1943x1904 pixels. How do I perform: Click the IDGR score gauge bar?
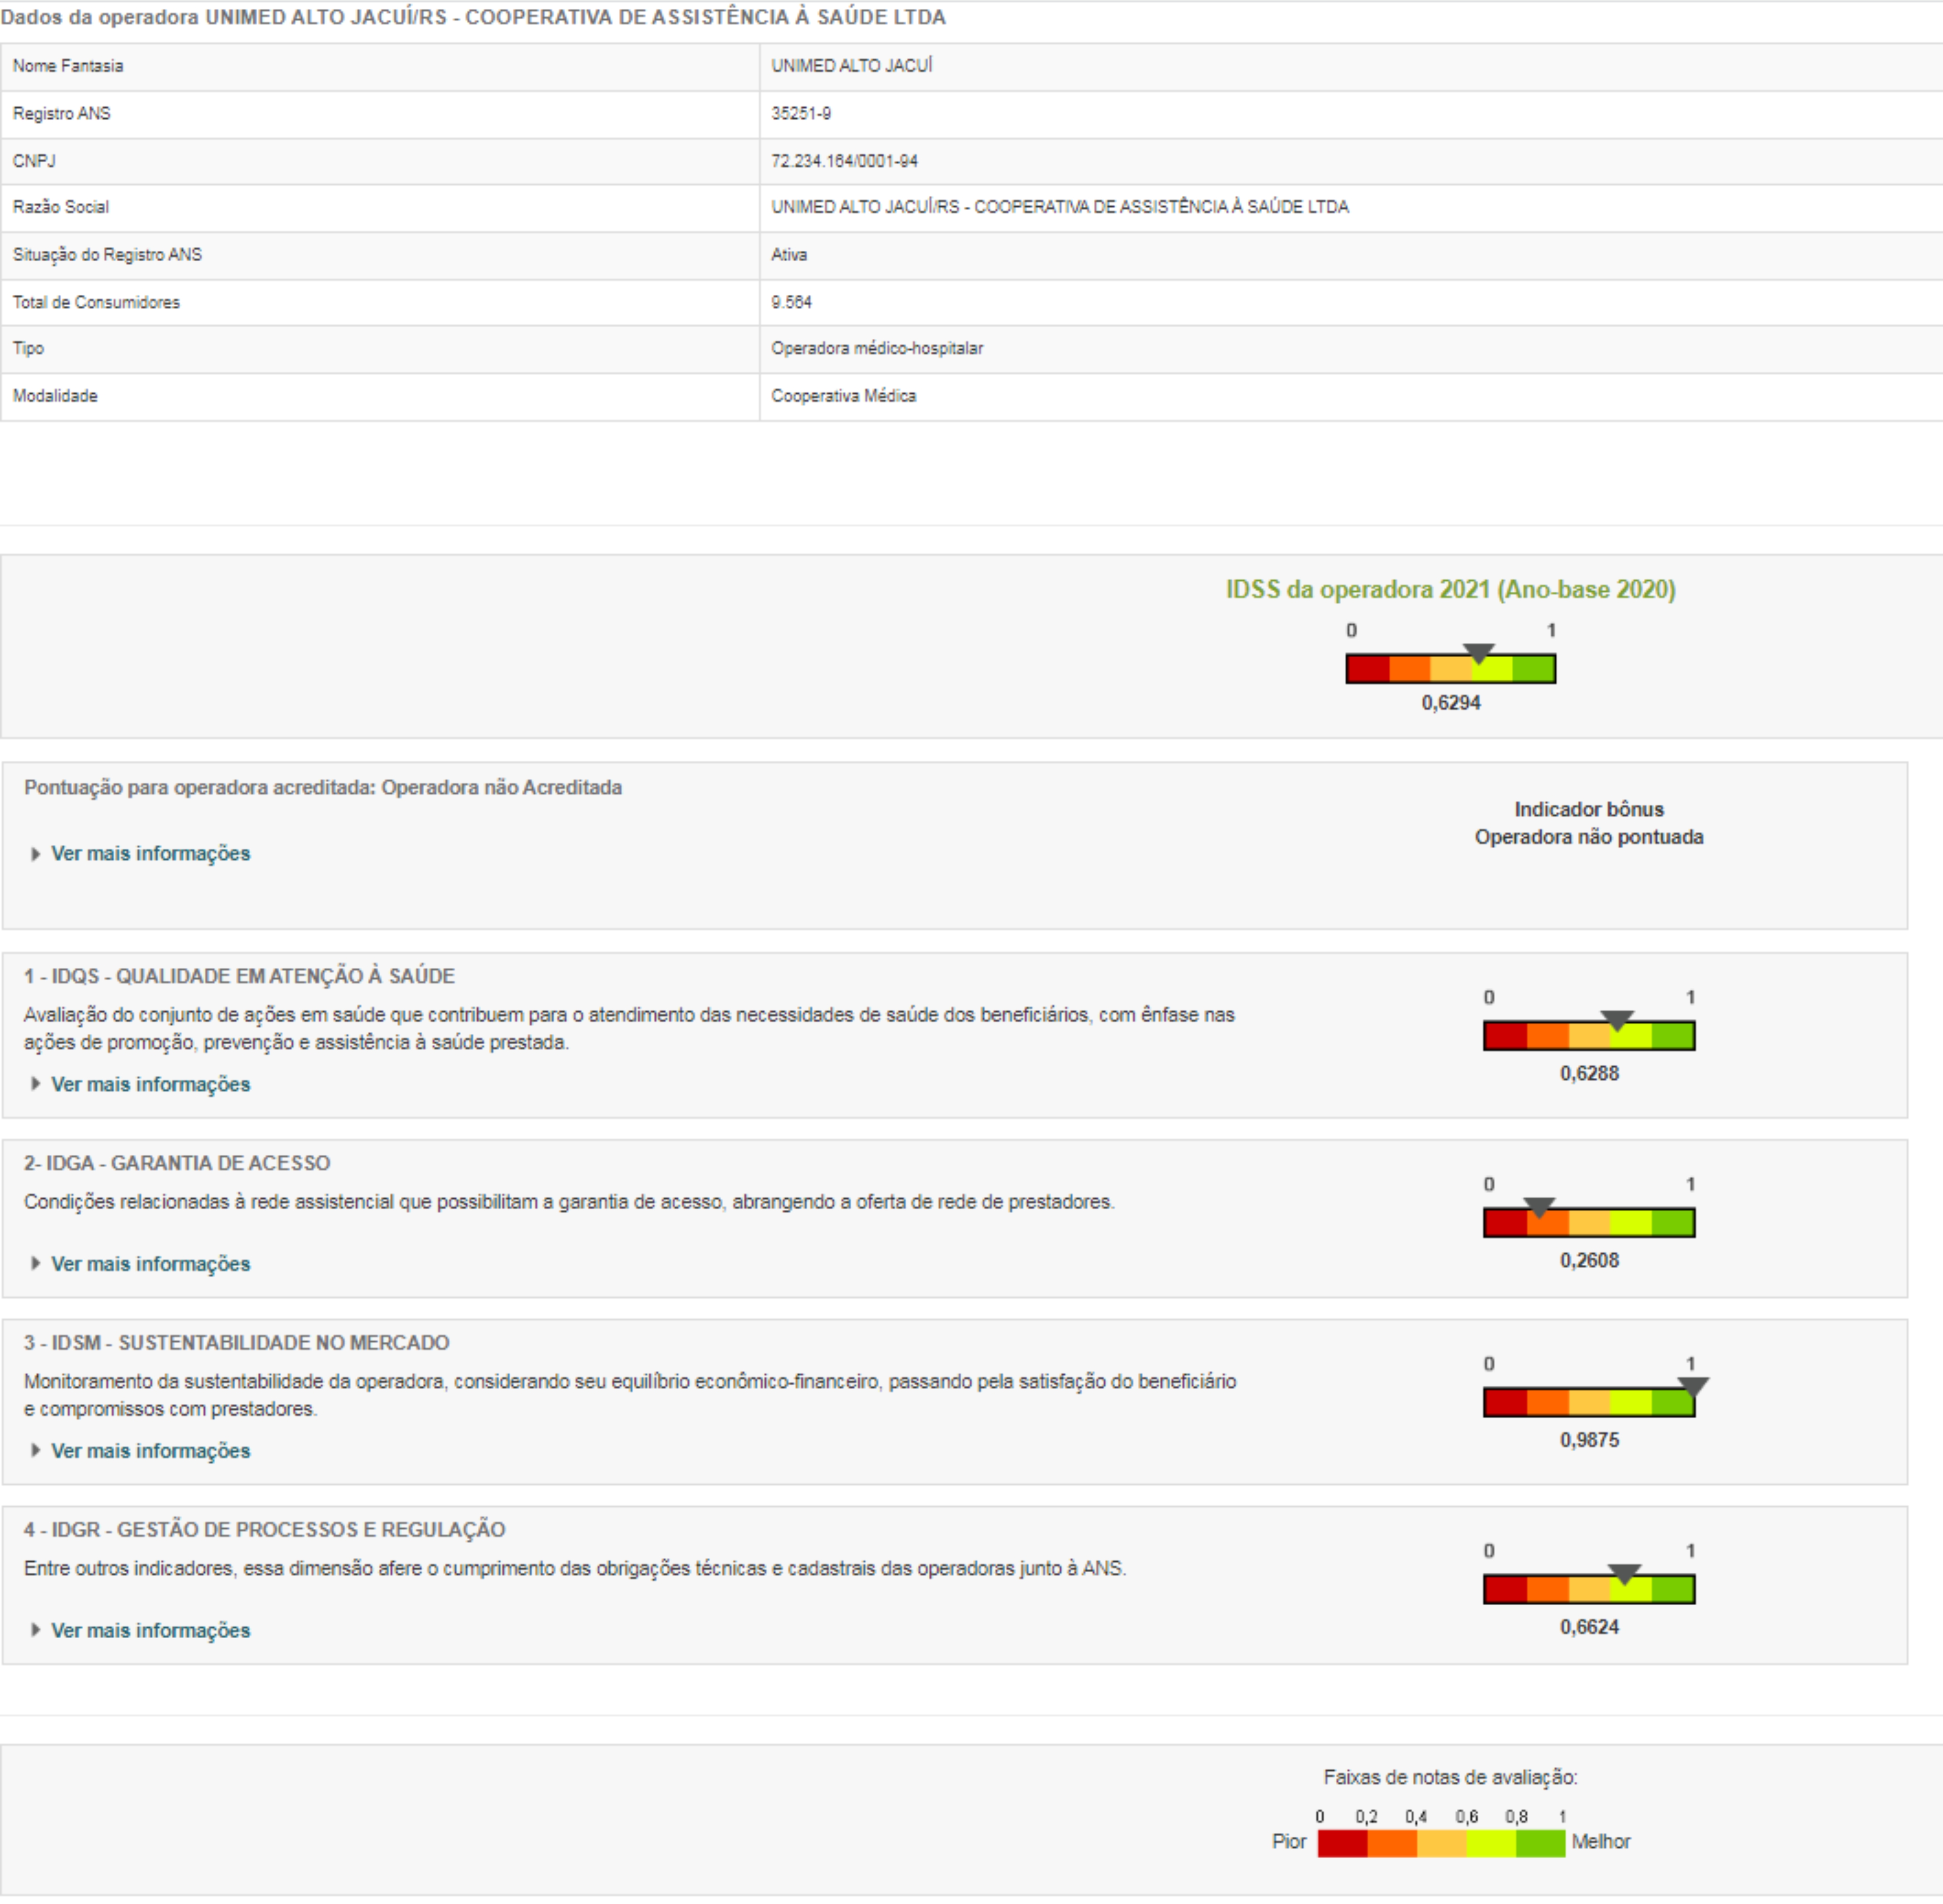pos(1589,1589)
